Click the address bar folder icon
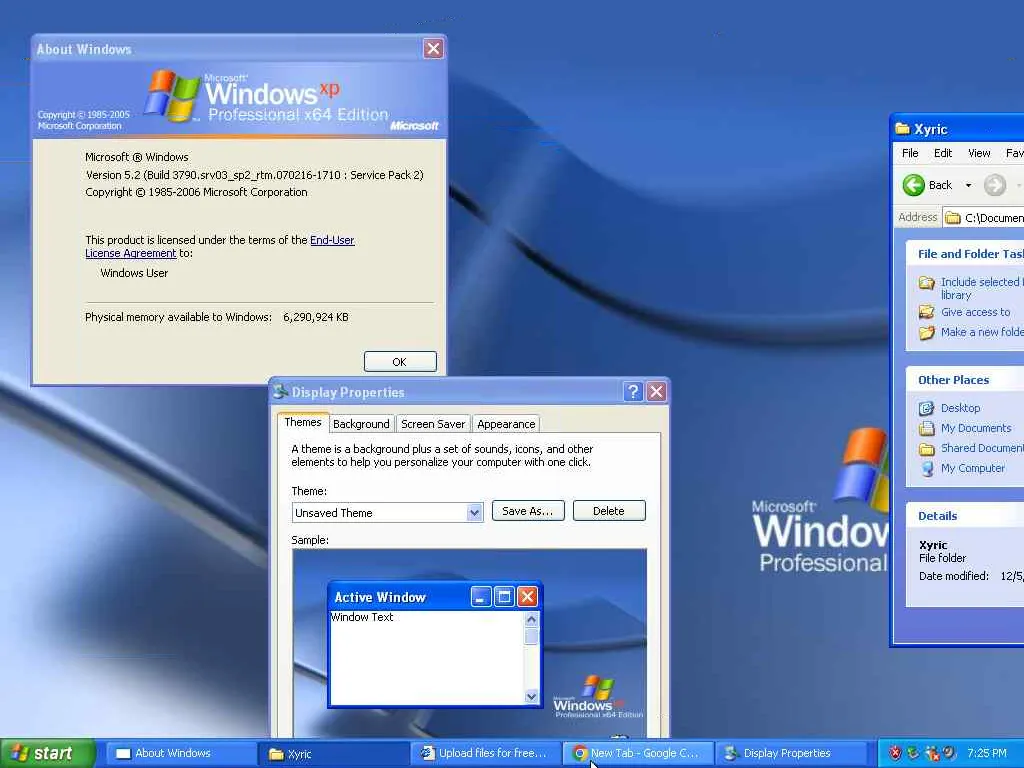This screenshot has width=1024, height=768. (953, 217)
